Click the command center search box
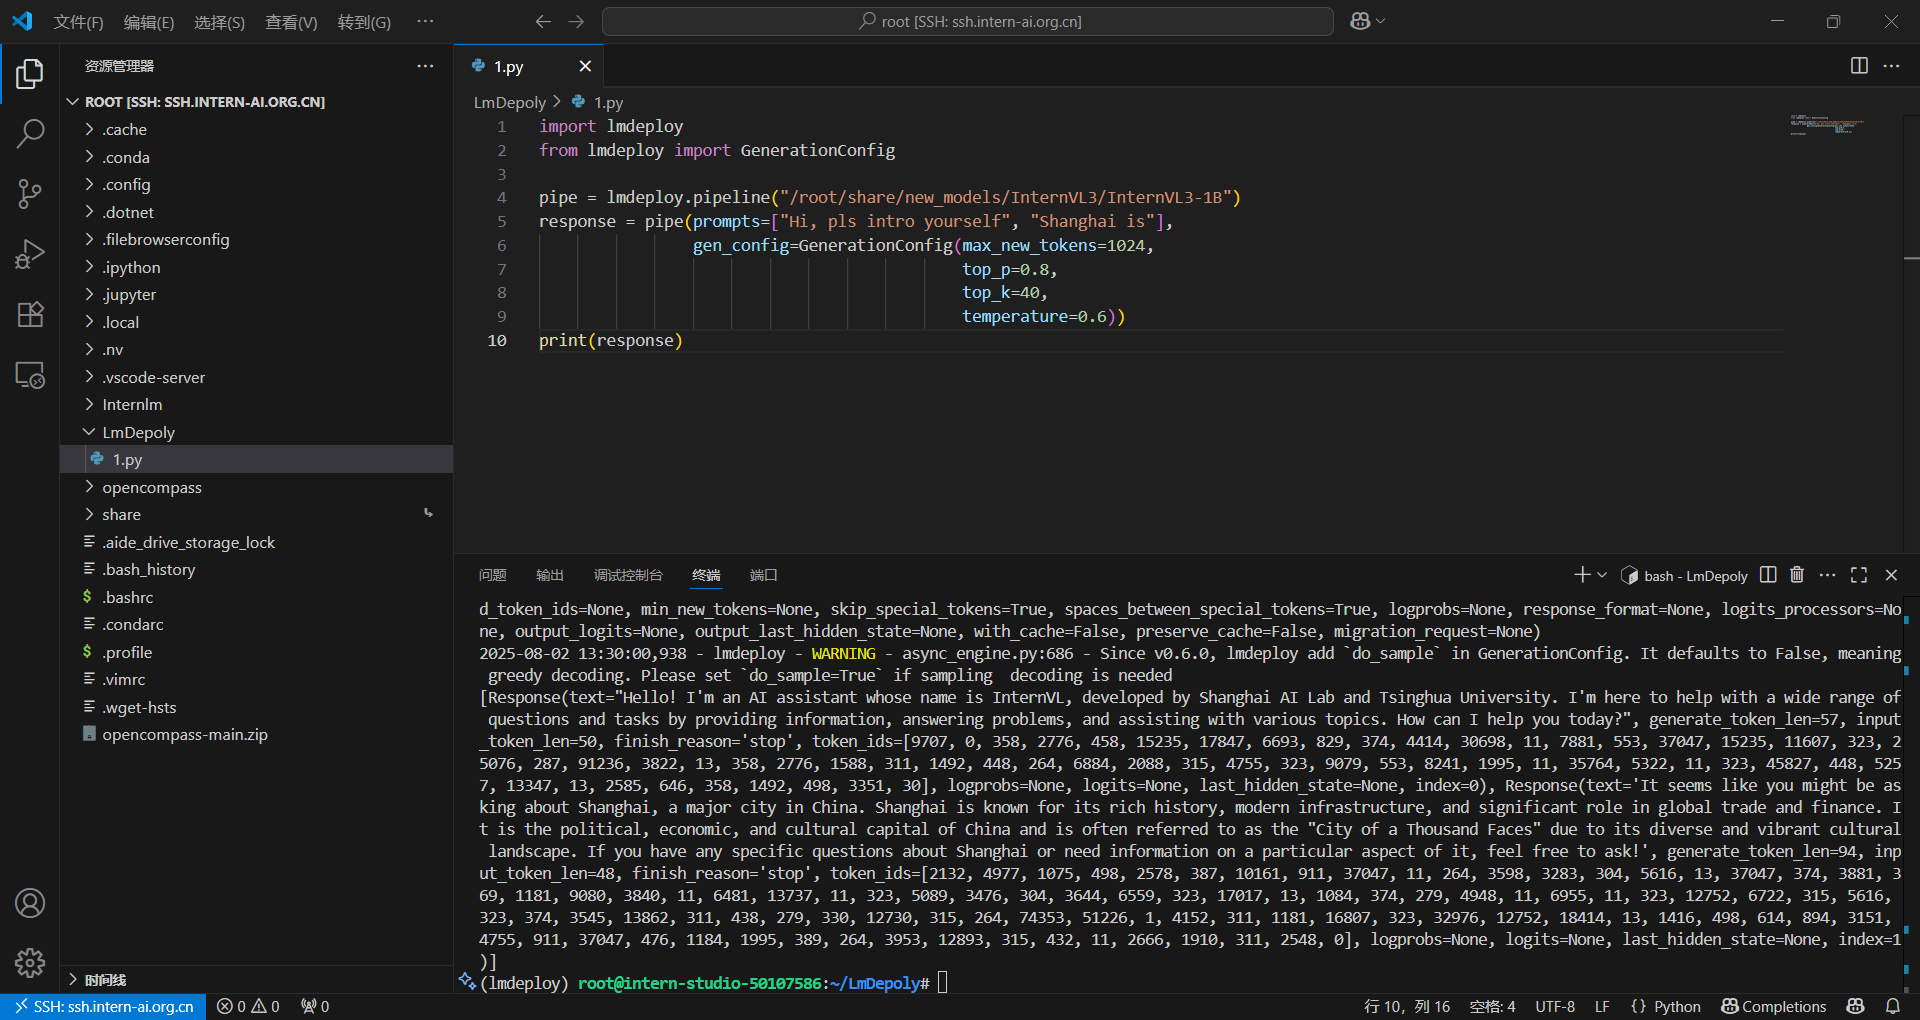Image resolution: width=1920 pixels, height=1020 pixels. 967,21
